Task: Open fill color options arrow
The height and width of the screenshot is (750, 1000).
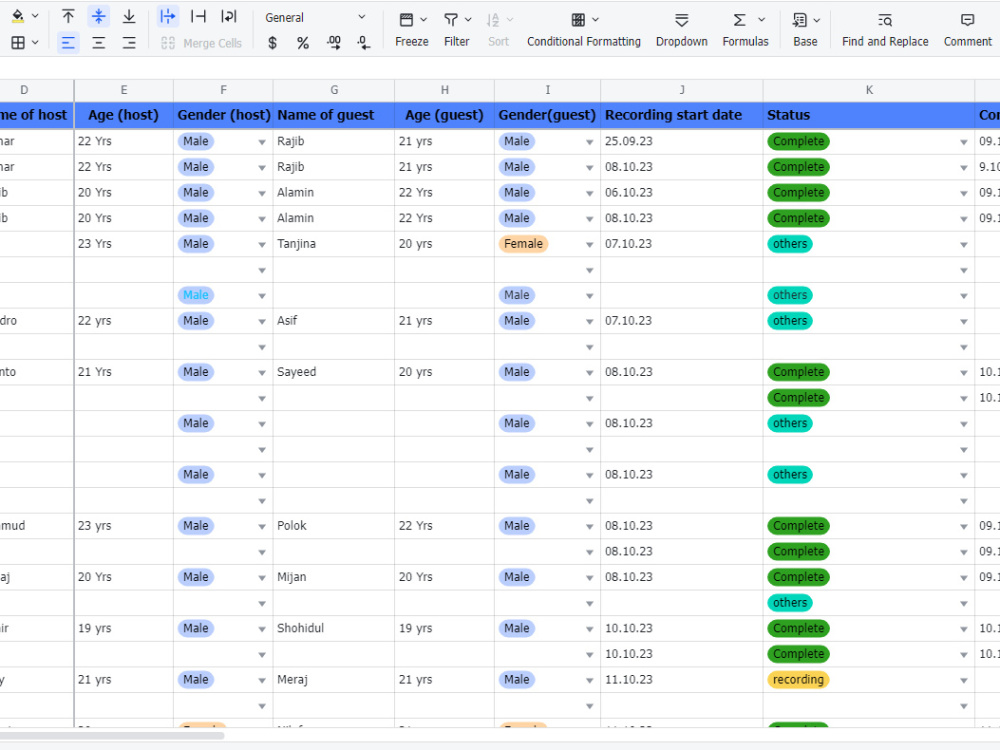Action: coord(36,17)
